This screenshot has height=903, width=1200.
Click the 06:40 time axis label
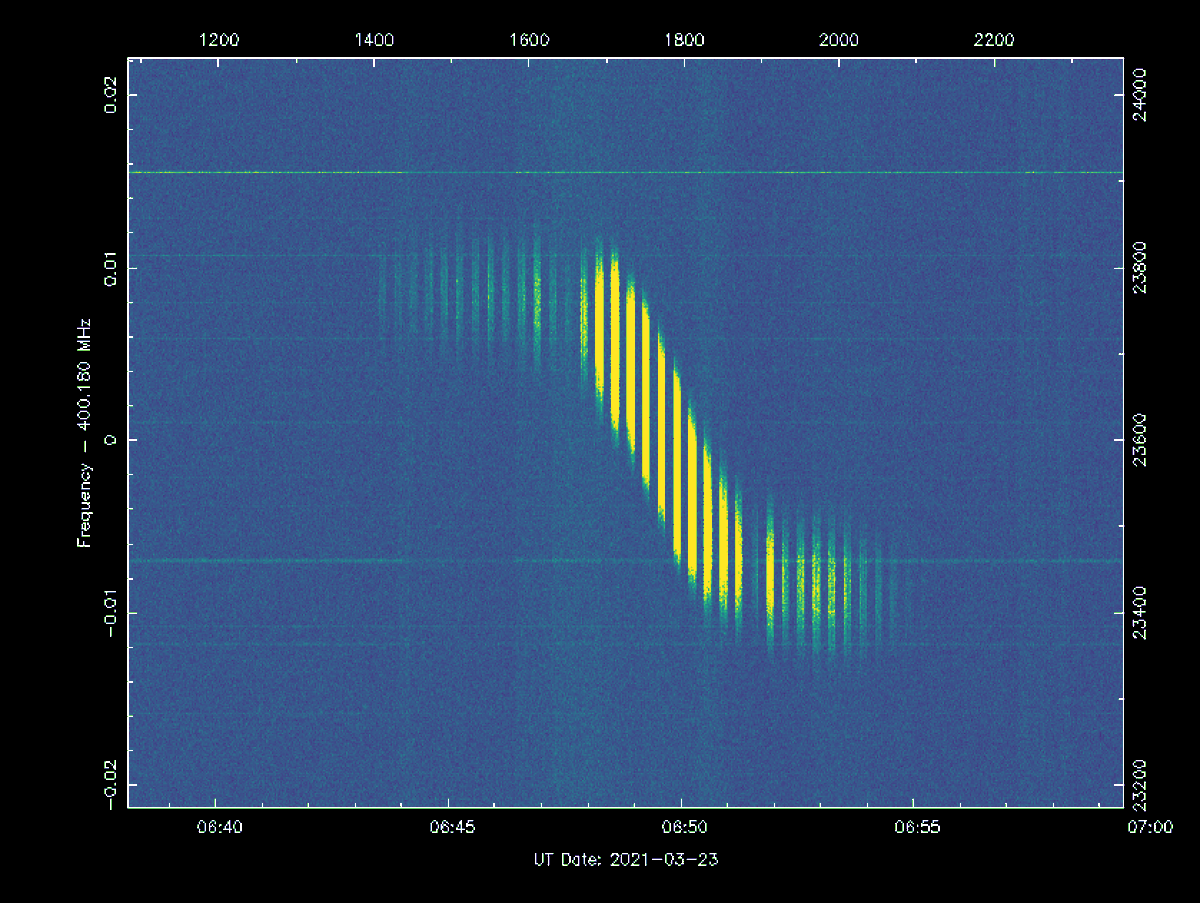218,828
